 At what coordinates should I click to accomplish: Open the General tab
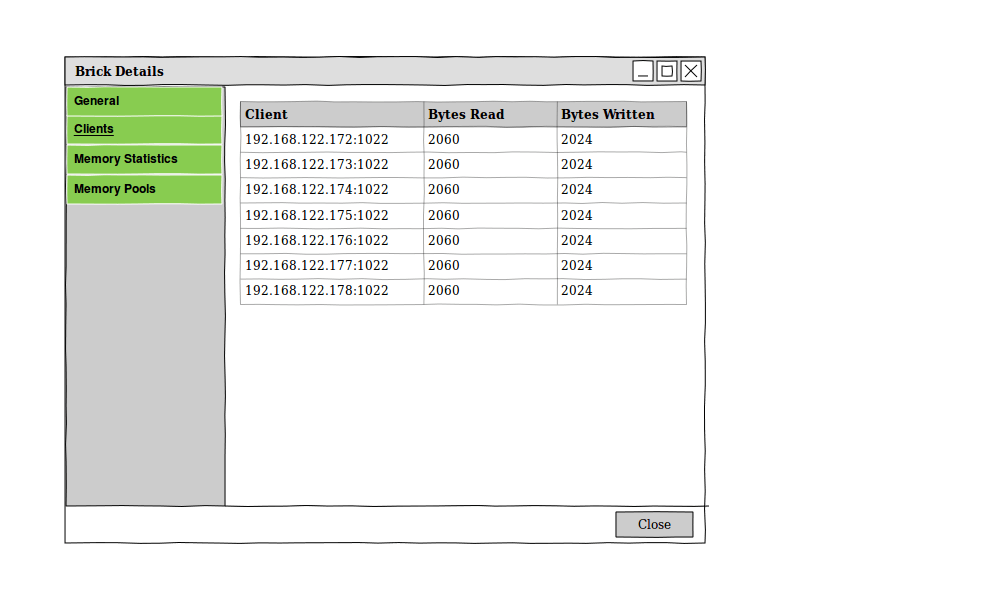(x=144, y=101)
